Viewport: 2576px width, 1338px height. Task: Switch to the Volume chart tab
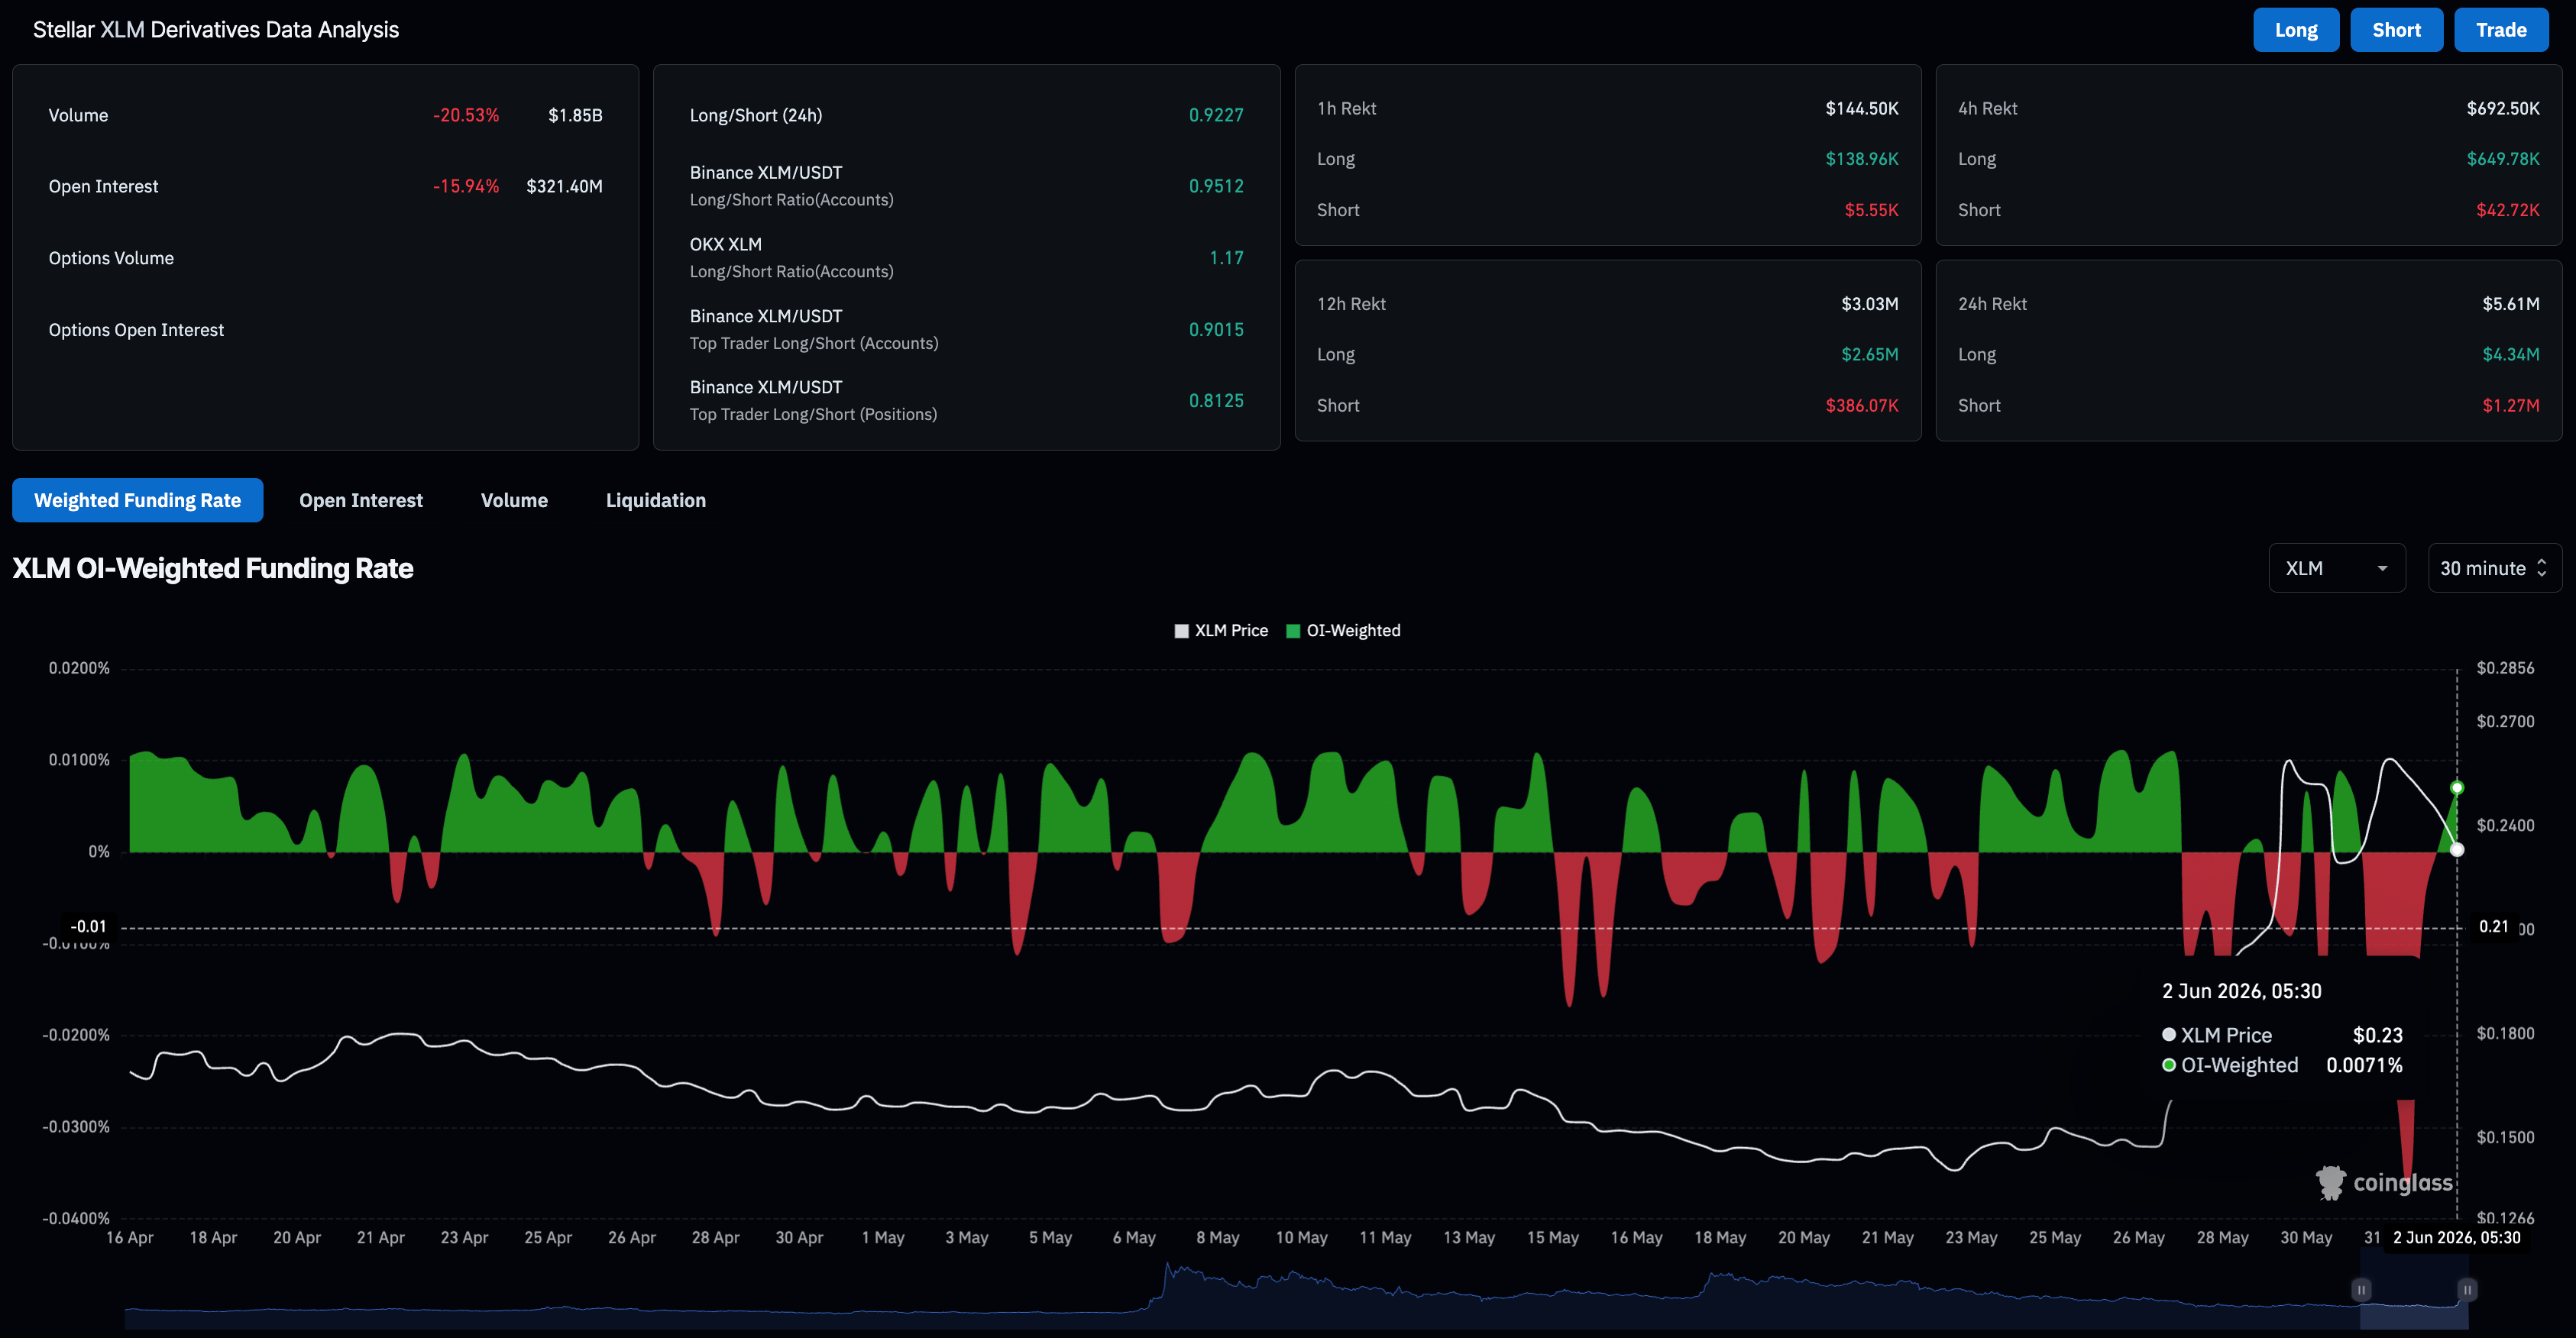pos(514,500)
